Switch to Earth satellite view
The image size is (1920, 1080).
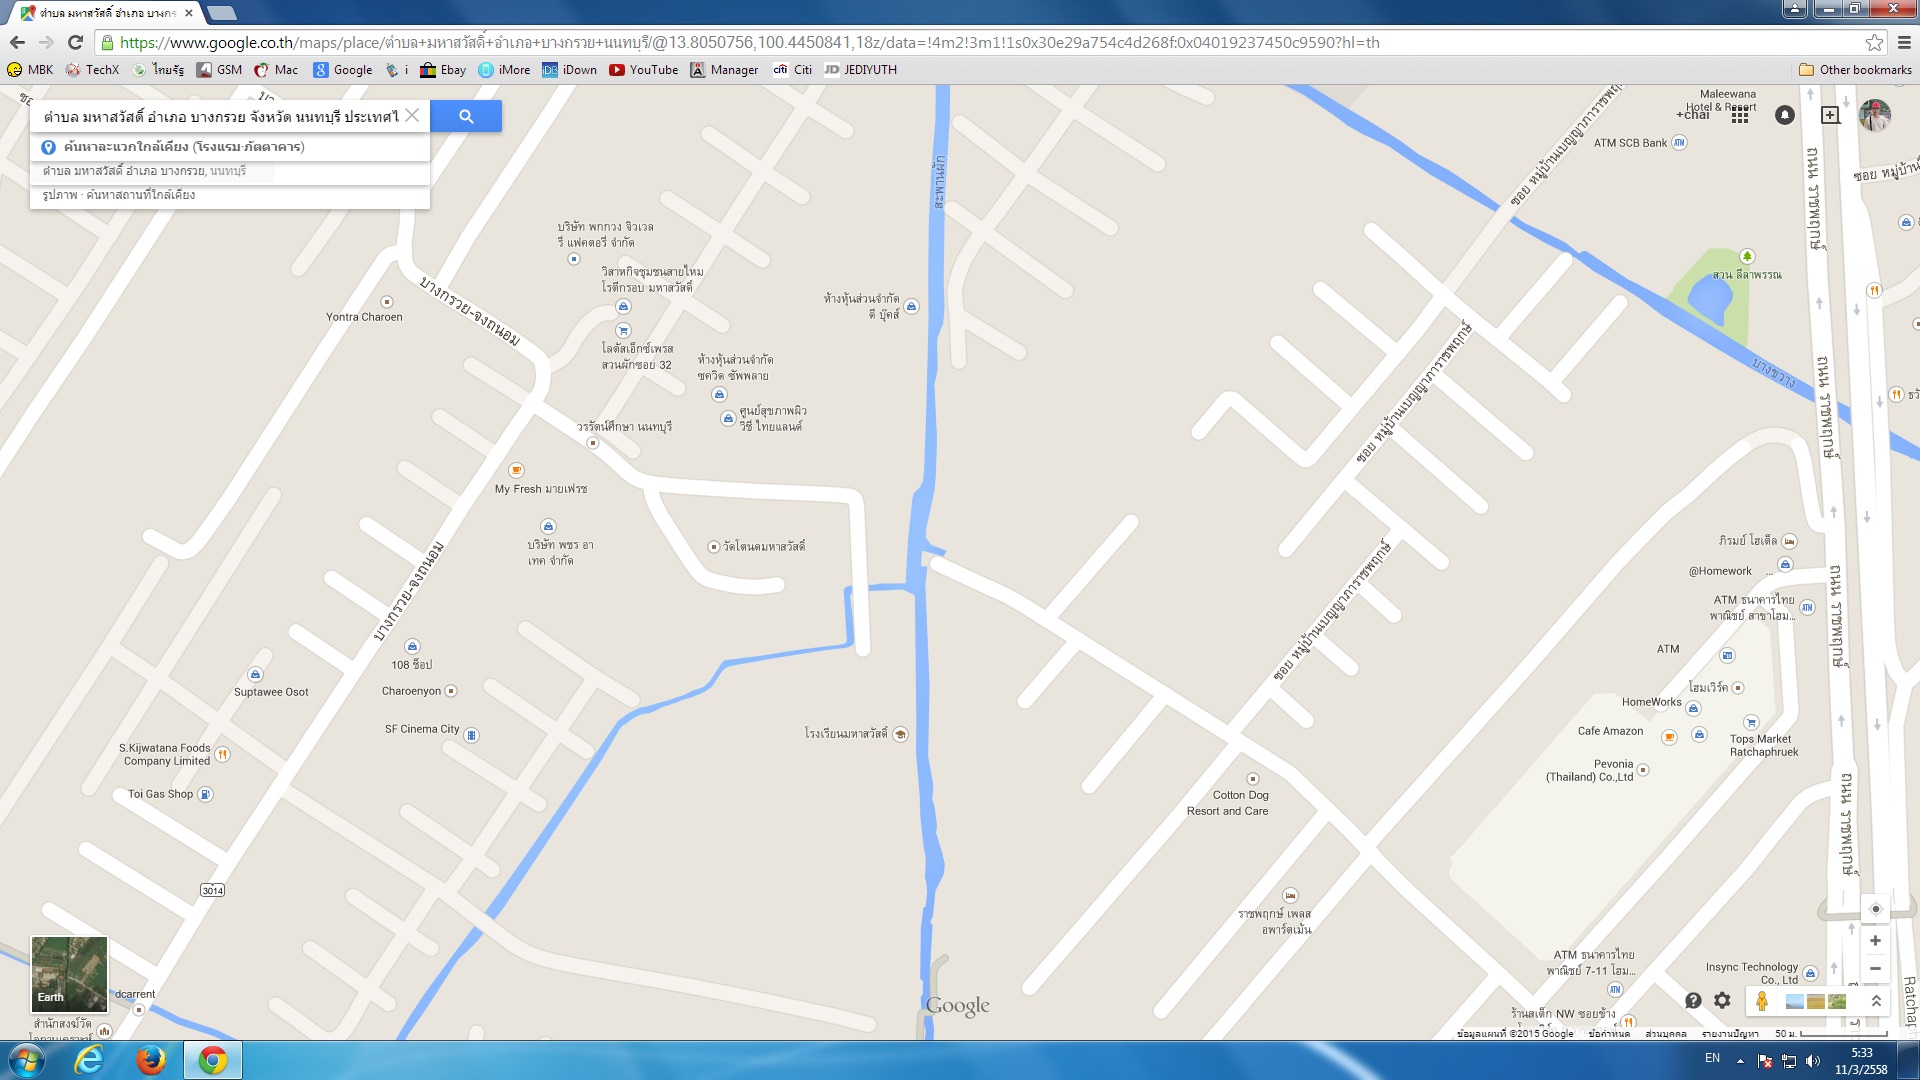tap(69, 974)
